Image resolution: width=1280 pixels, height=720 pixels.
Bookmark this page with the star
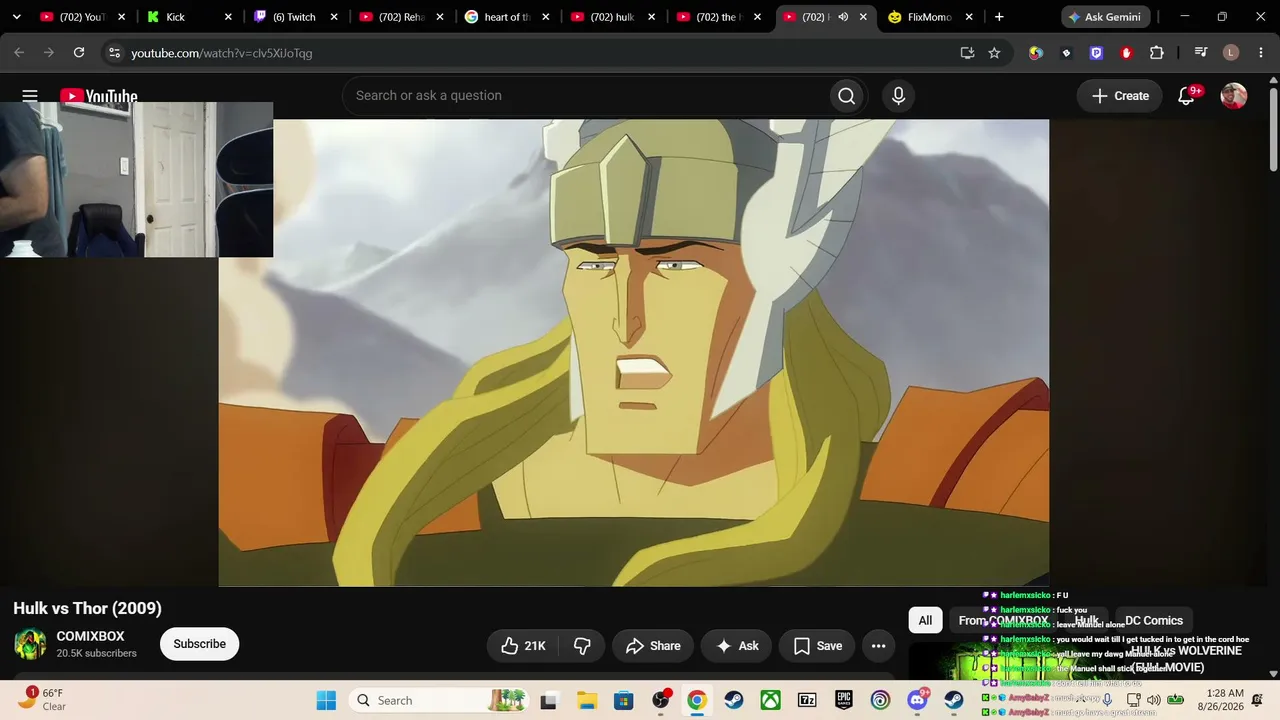click(994, 53)
